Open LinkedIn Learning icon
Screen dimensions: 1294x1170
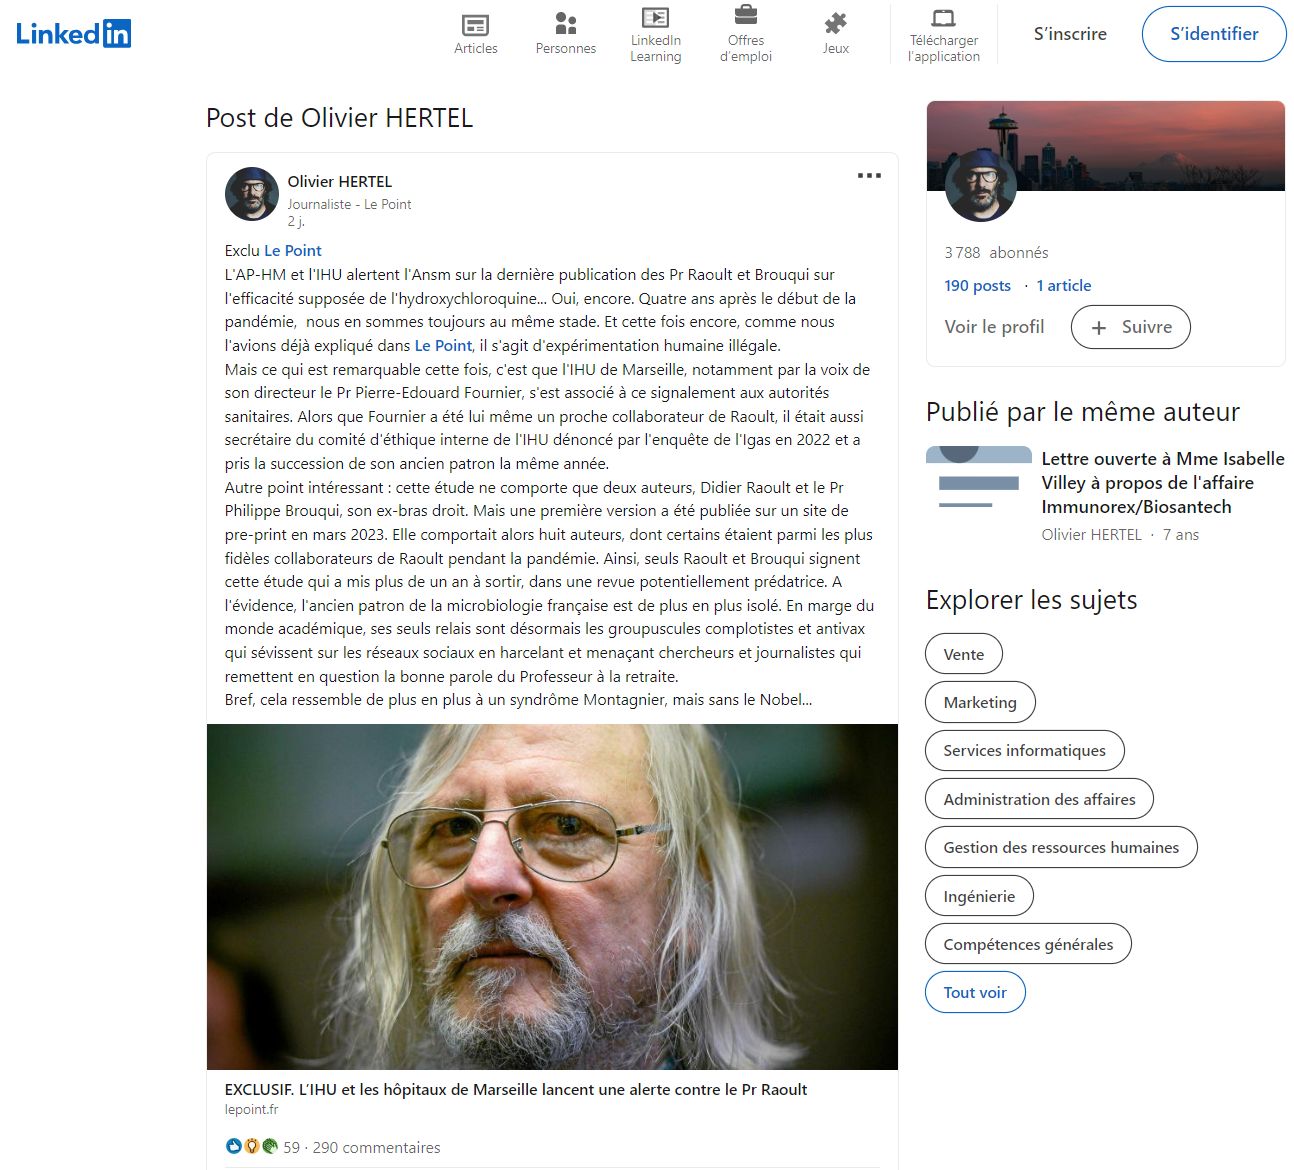coord(656,17)
